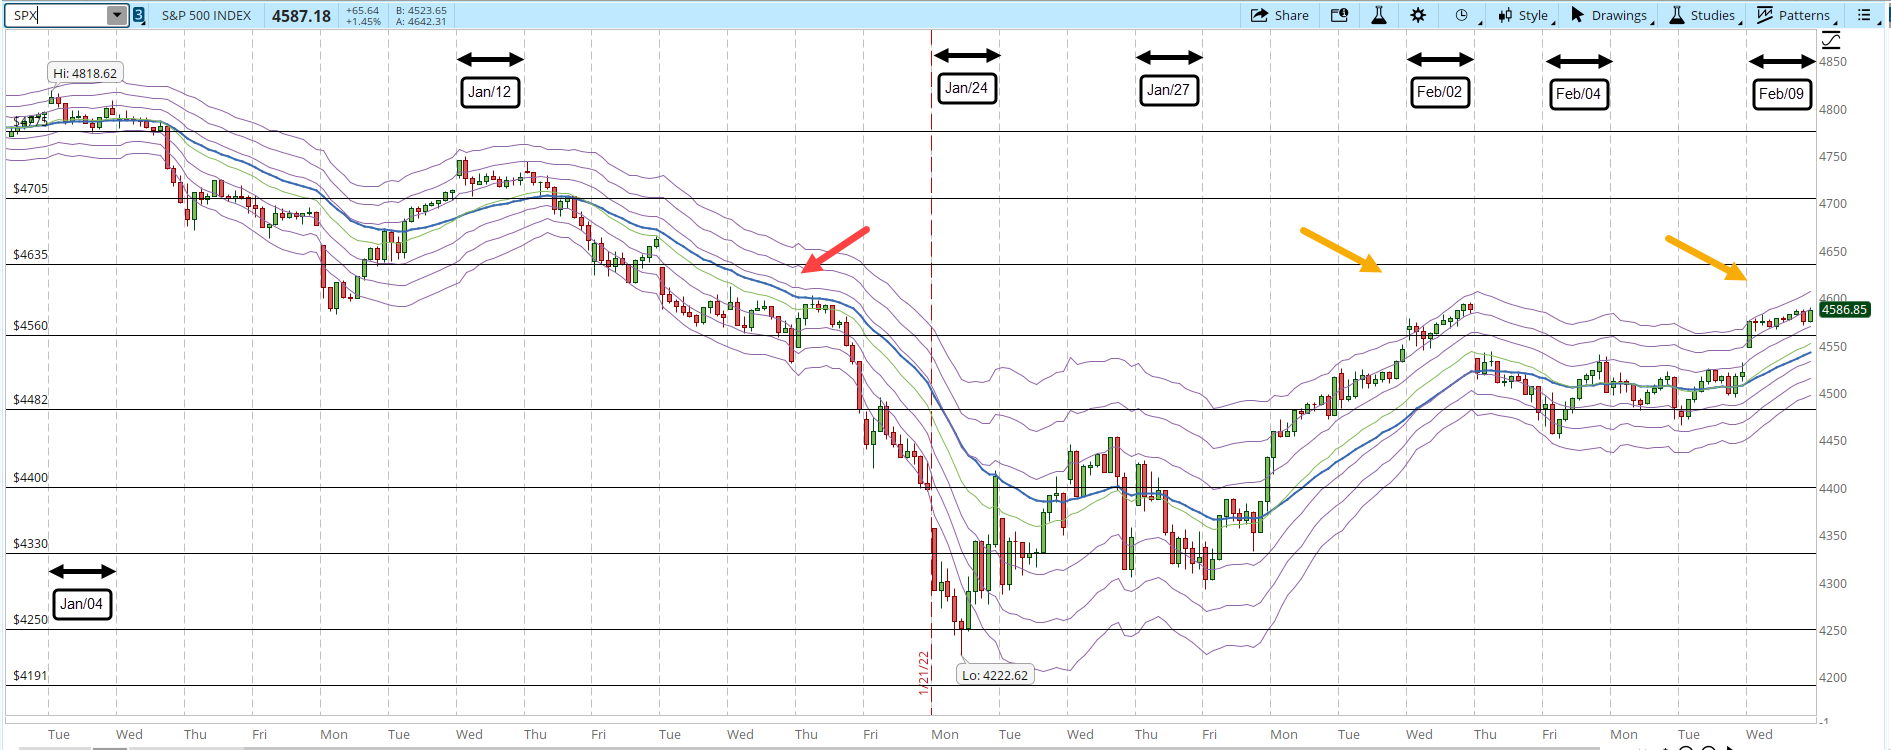
Task: Open the Patterns menu
Action: (x=1796, y=15)
